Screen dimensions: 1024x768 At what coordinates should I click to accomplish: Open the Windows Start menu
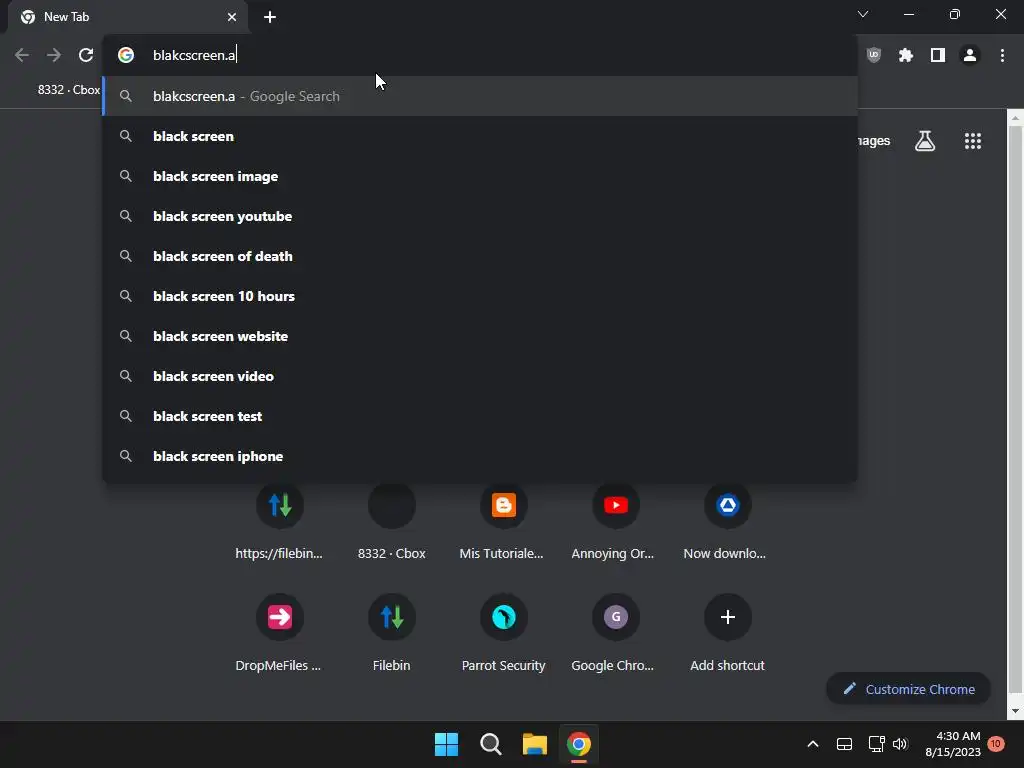pyautogui.click(x=446, y=744)
